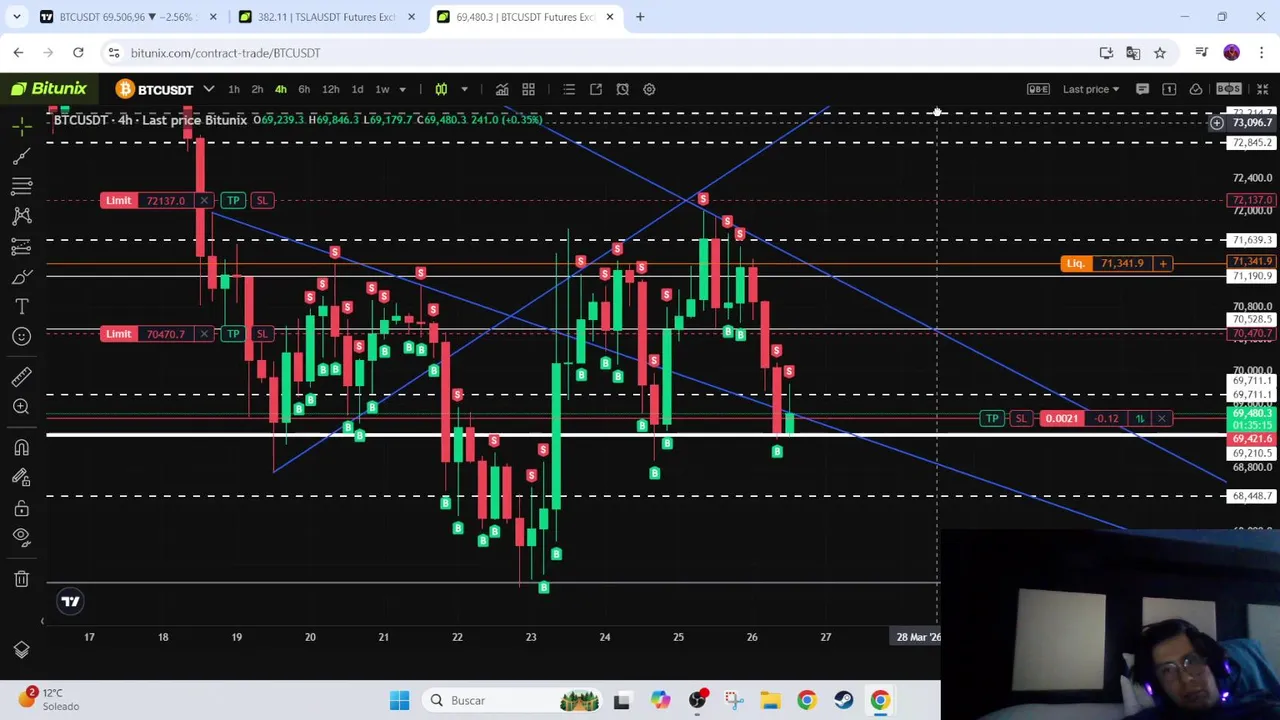The height and width of the screenshot is (720, 1280).
Task: Toggle the B·E break-even display
Action: pyautogui.click(x=1038, y=89)
